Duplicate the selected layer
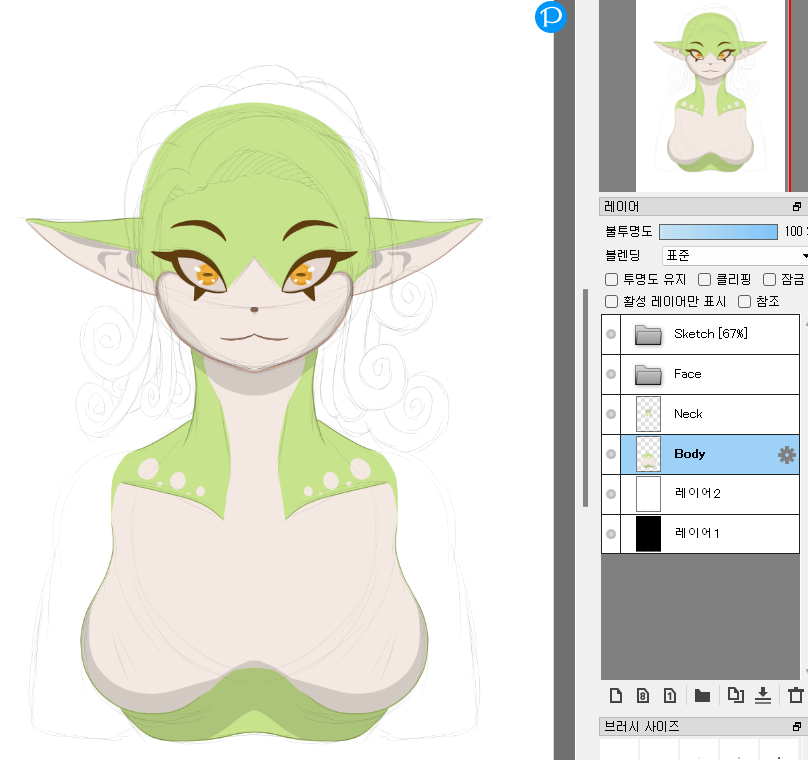This screenshot has width=808, height=760. tap(735, 695)
